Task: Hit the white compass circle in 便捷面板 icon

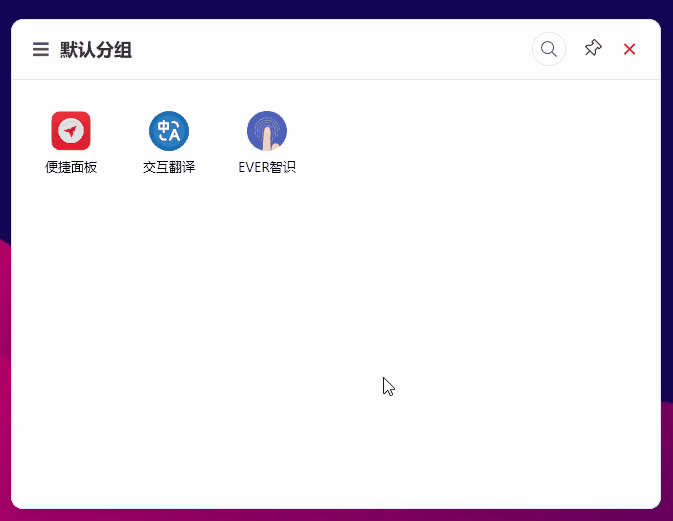Action: [70, 130]
